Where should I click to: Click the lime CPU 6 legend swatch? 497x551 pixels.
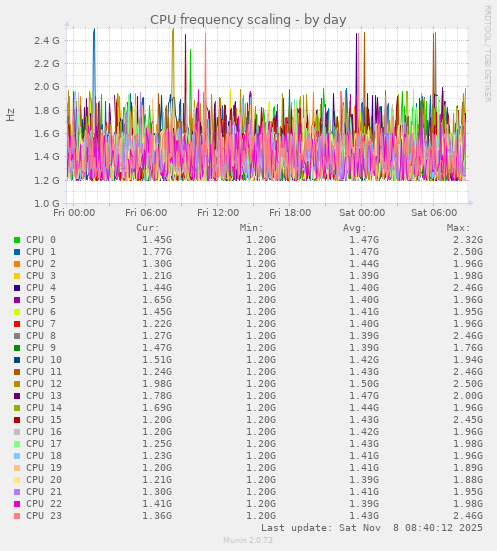point(17,312)
